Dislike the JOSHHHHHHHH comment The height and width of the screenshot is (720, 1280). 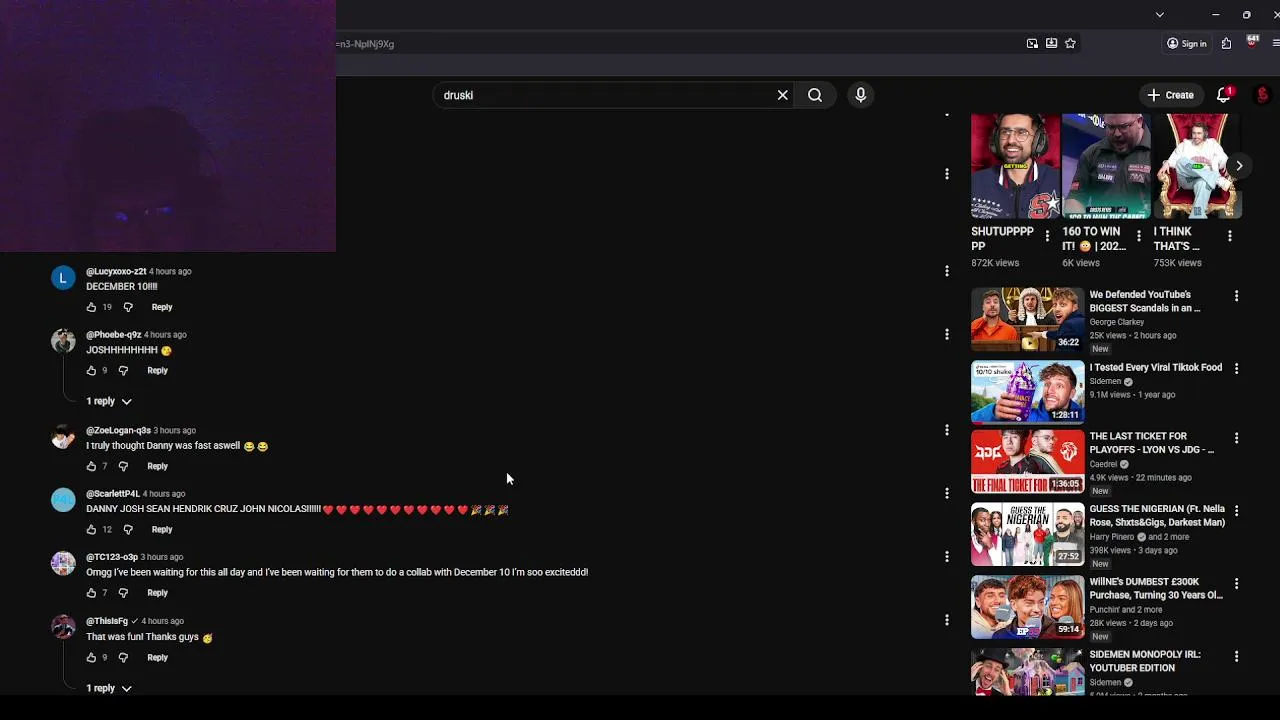click(x=123, y=371)
